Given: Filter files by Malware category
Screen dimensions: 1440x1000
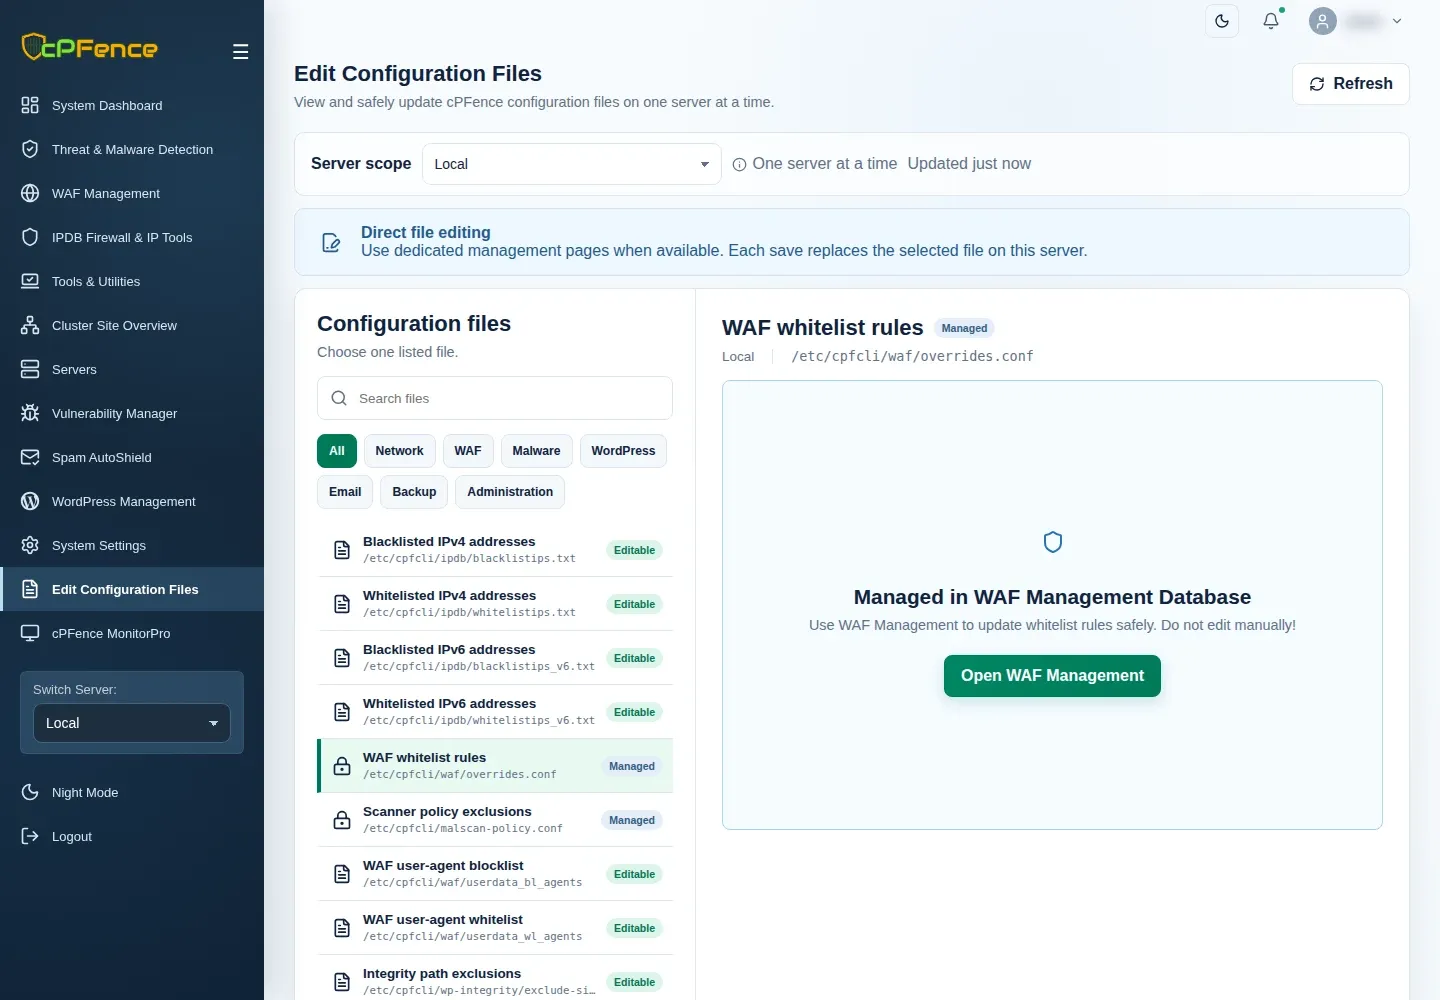Looking at the screenshot, I should pos(536,451).
